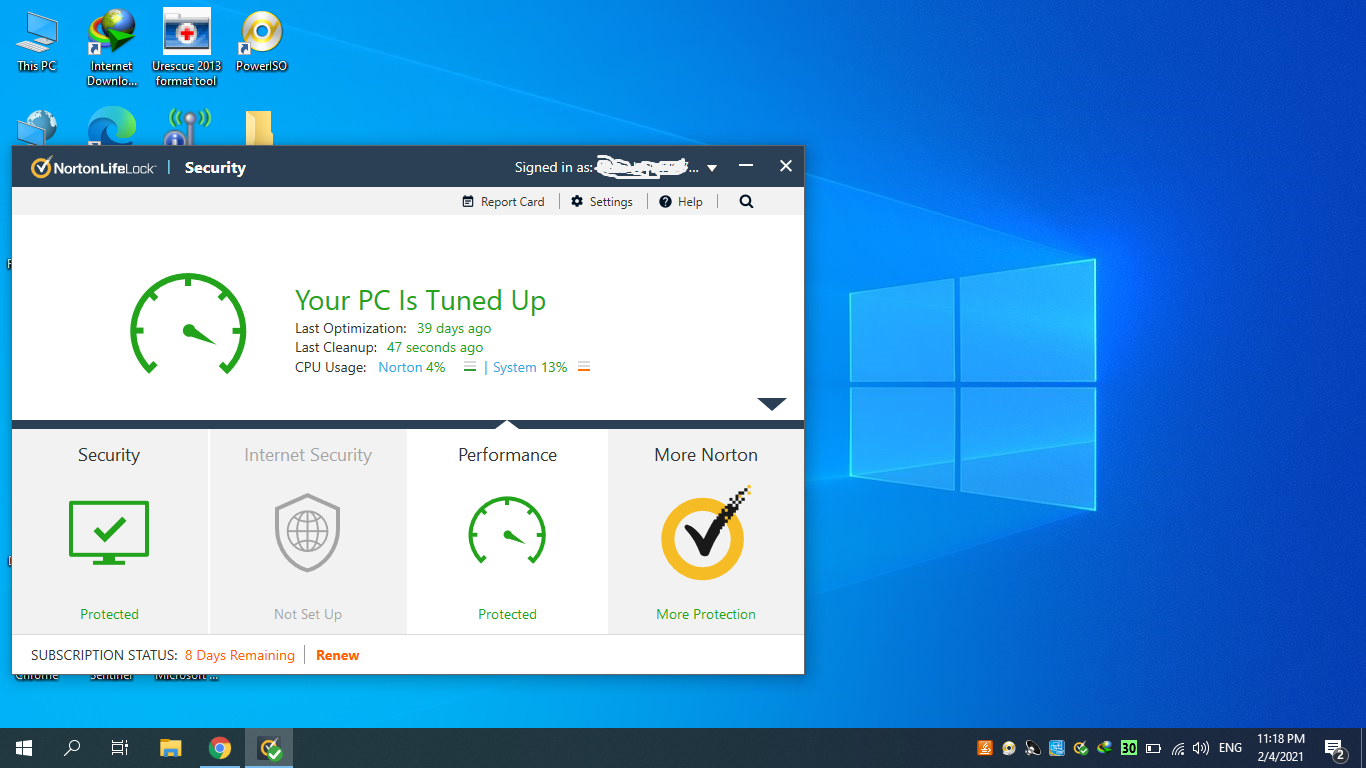
Task: Open the Help menu
Action: (681, 202)
